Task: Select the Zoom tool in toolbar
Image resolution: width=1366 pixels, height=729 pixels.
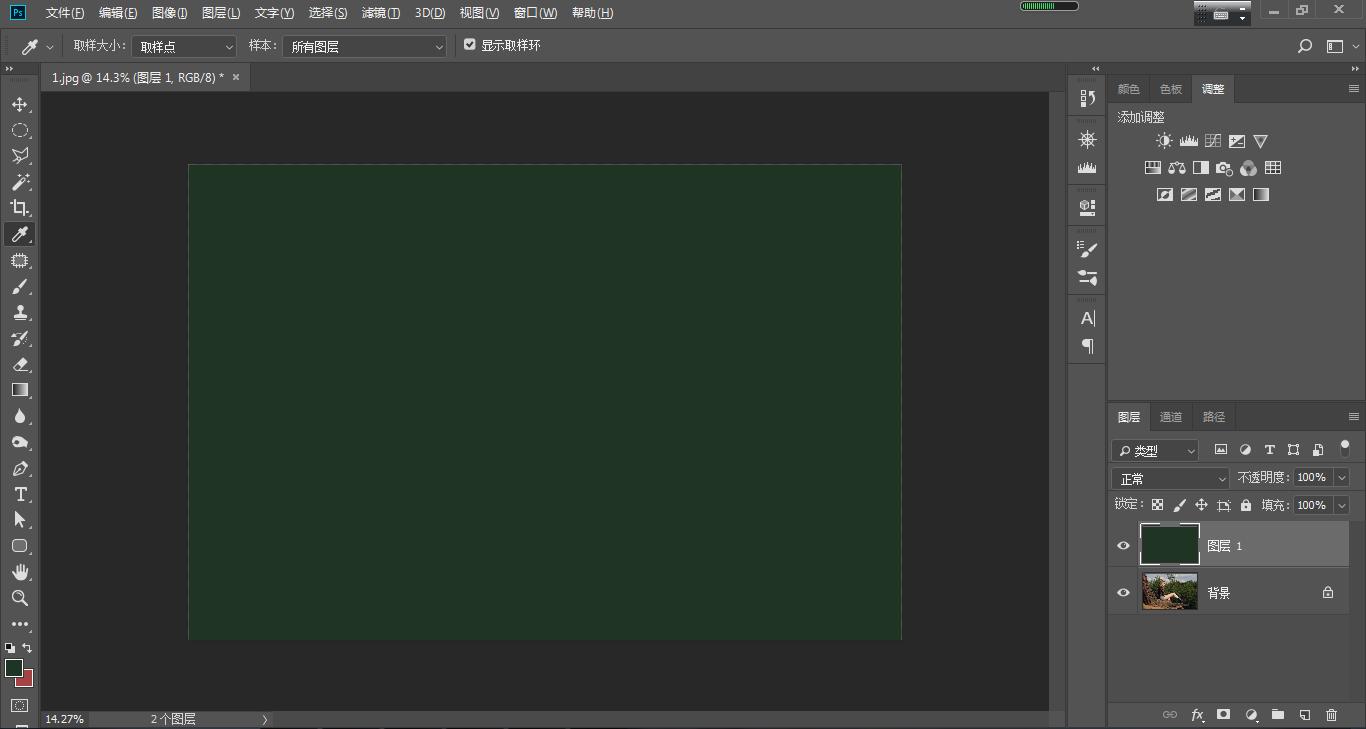Action: [19, 598]
